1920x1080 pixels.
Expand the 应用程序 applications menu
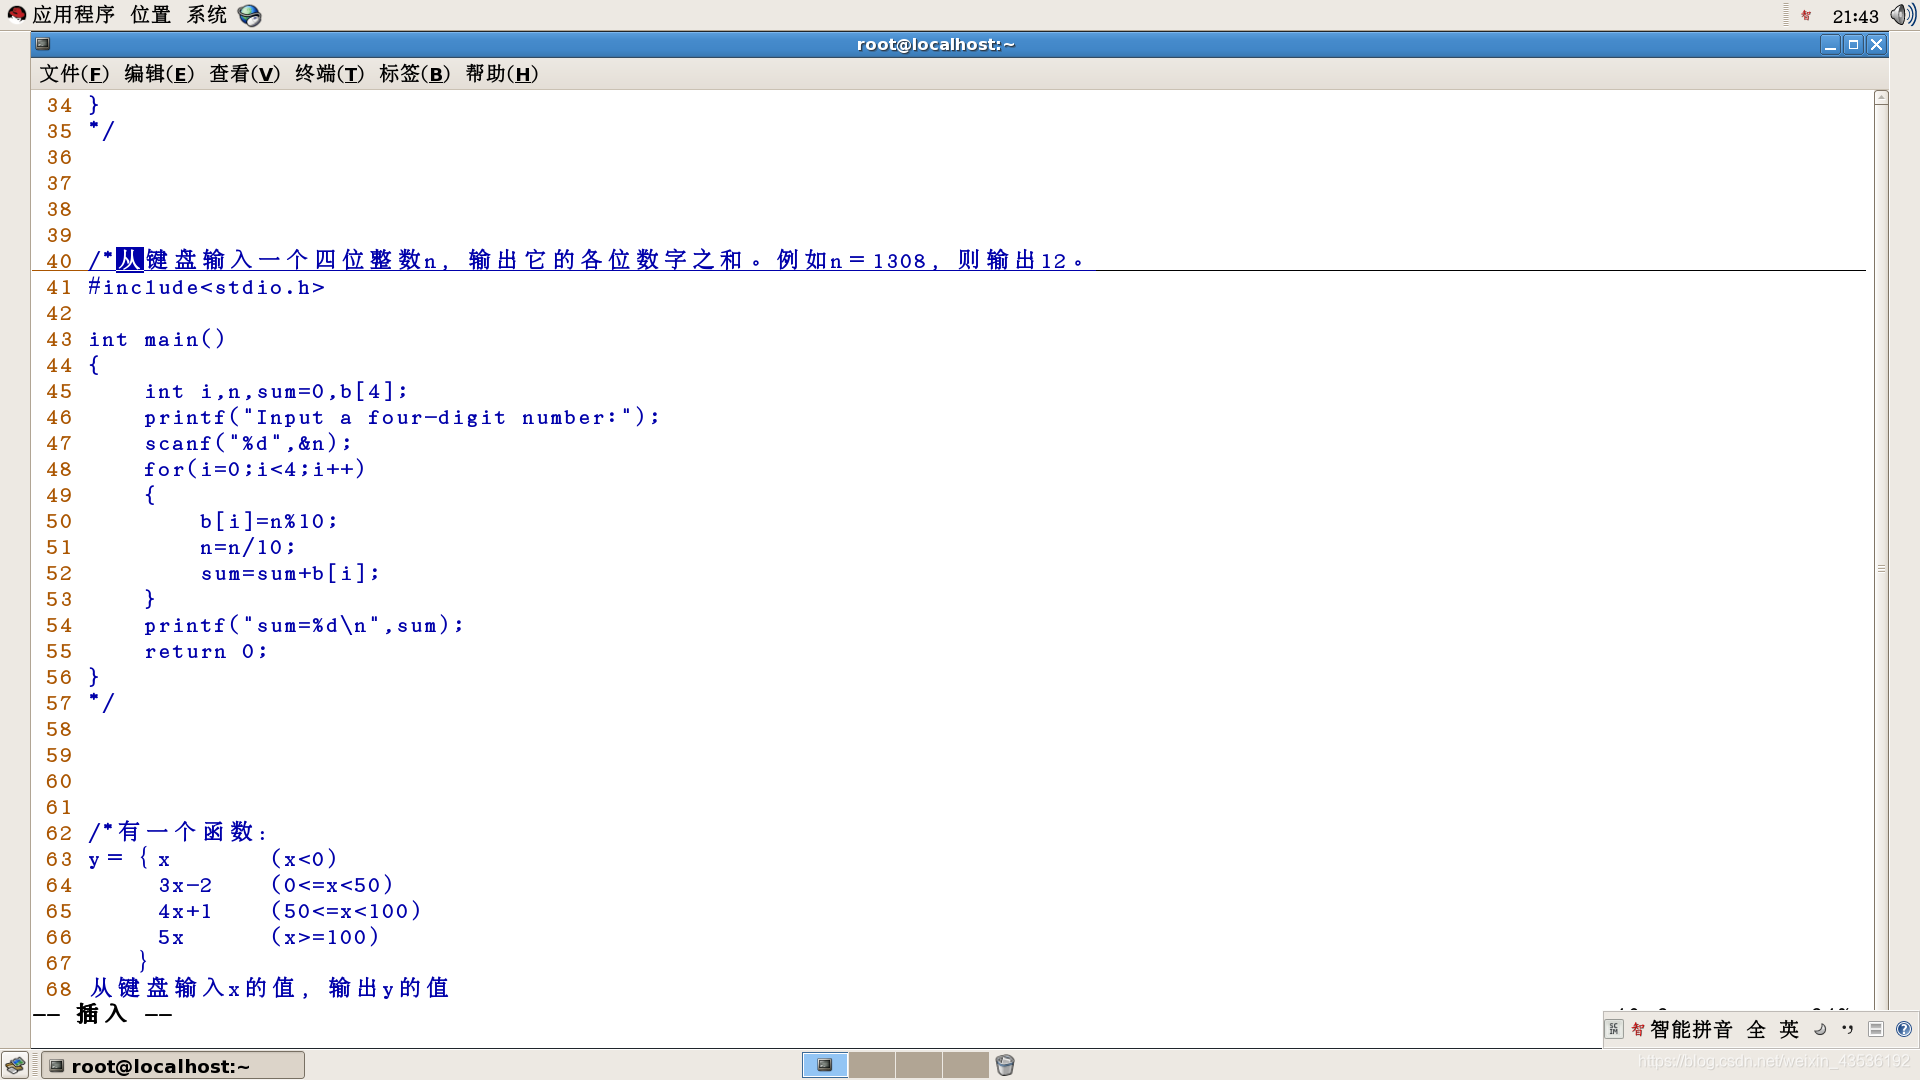73,15
